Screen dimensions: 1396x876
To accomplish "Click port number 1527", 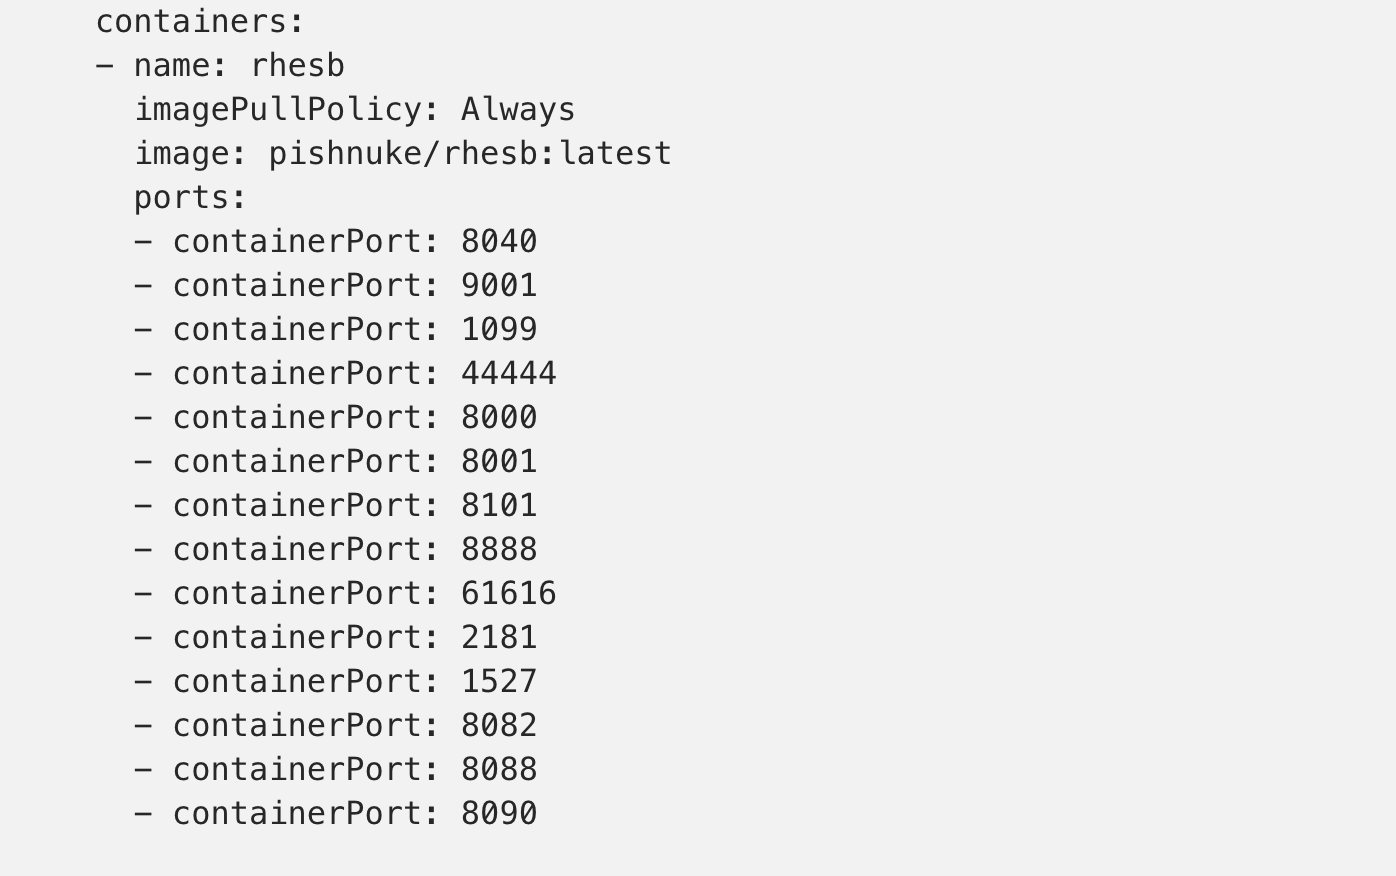I will pyautogui.click(x=499, y=681).
